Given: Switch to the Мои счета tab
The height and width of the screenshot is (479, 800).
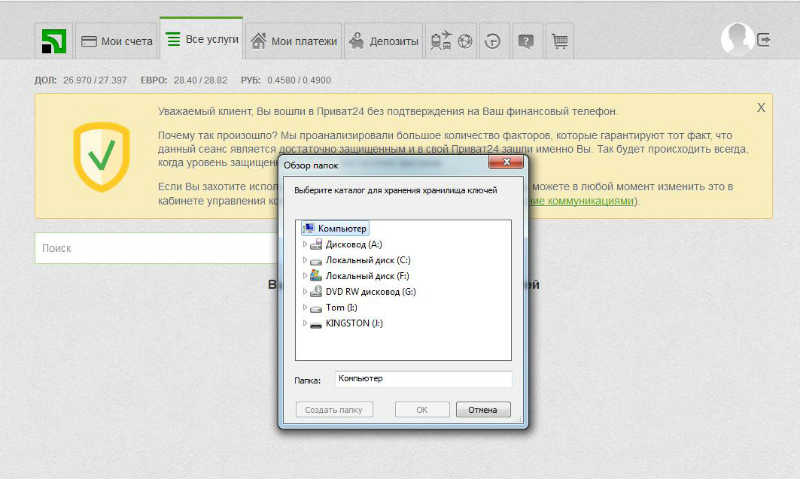Looking at the screenshot, I should [117, 41].
